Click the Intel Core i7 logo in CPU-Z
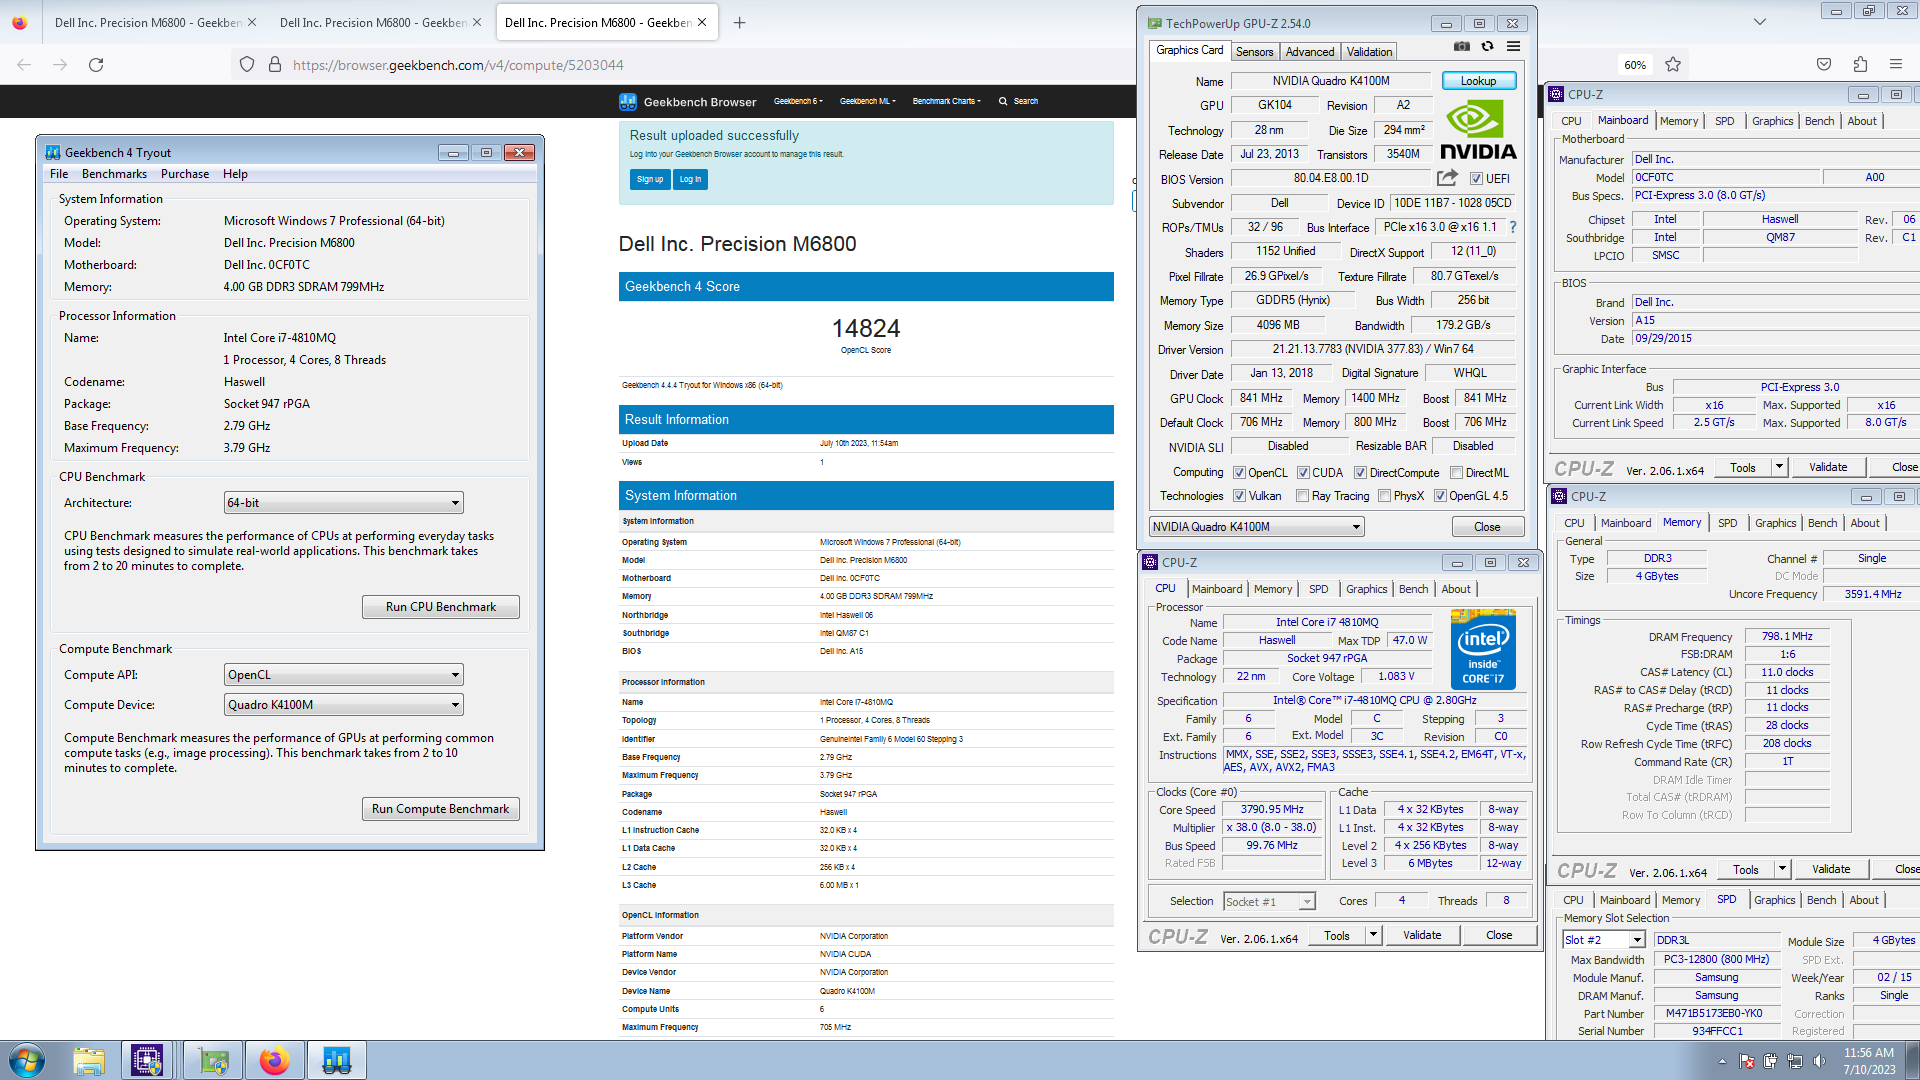This screenshot has width=1920, height=1080. pyautogui.click(x=1483, y=649)
